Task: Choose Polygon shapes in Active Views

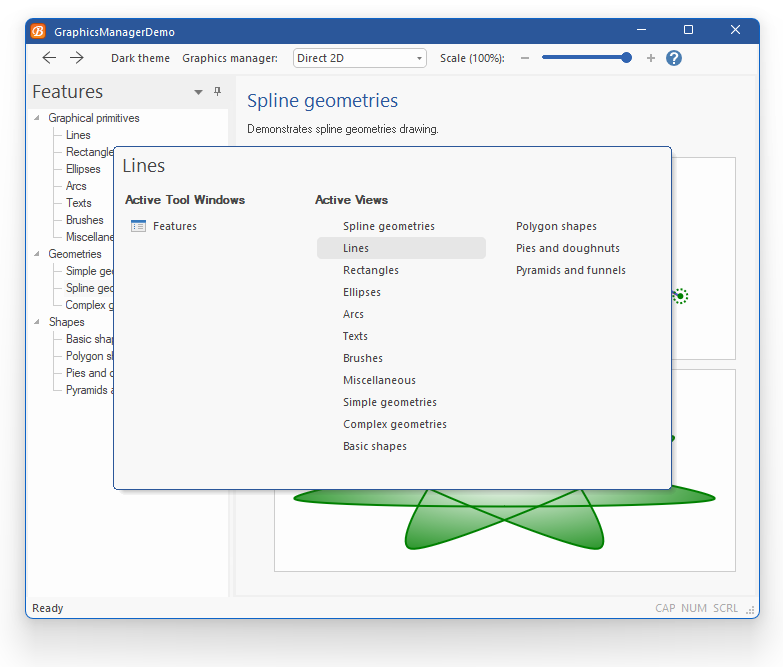Action: [x=556, y=226]
